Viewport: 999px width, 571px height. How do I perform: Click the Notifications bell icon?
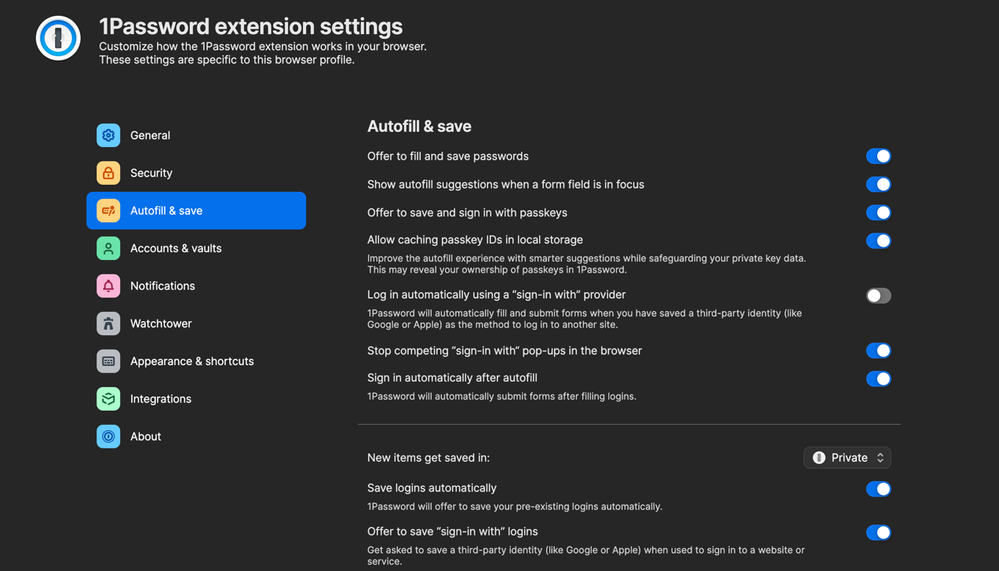(108, 286)
